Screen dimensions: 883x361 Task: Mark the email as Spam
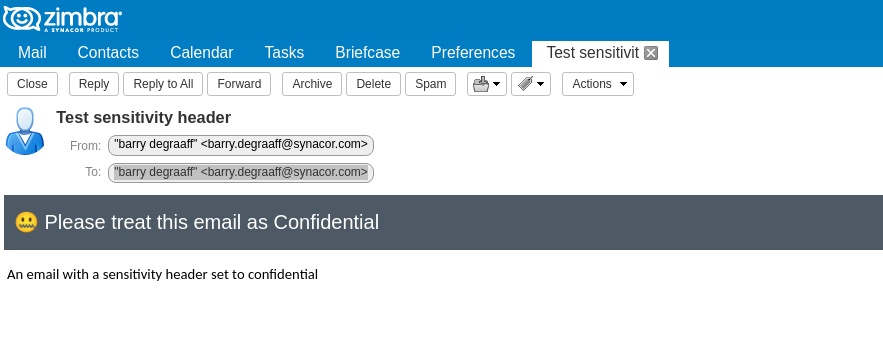click(430, 84)
